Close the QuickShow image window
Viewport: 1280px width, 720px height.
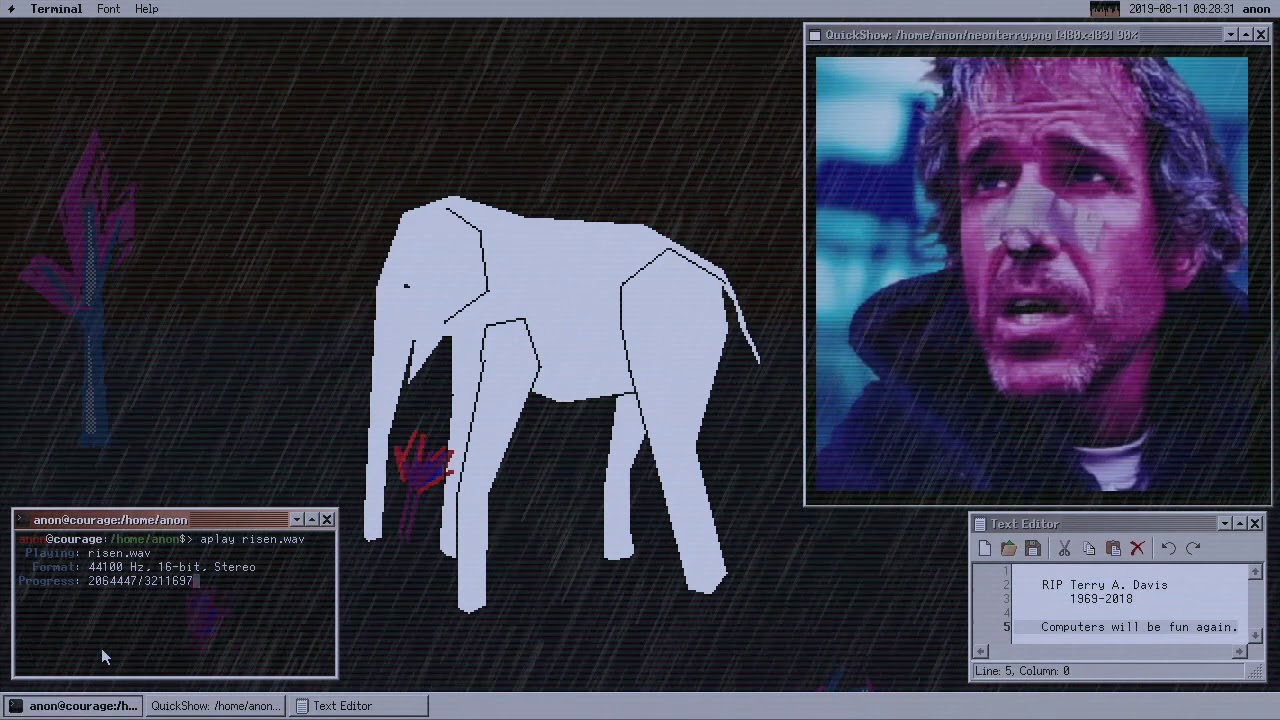[1260, 35]
